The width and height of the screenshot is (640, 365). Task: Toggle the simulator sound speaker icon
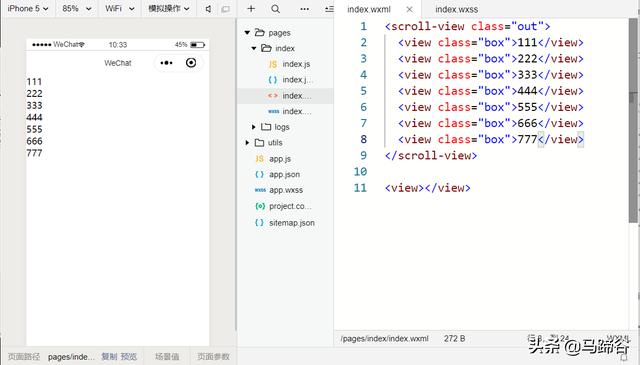208,9
